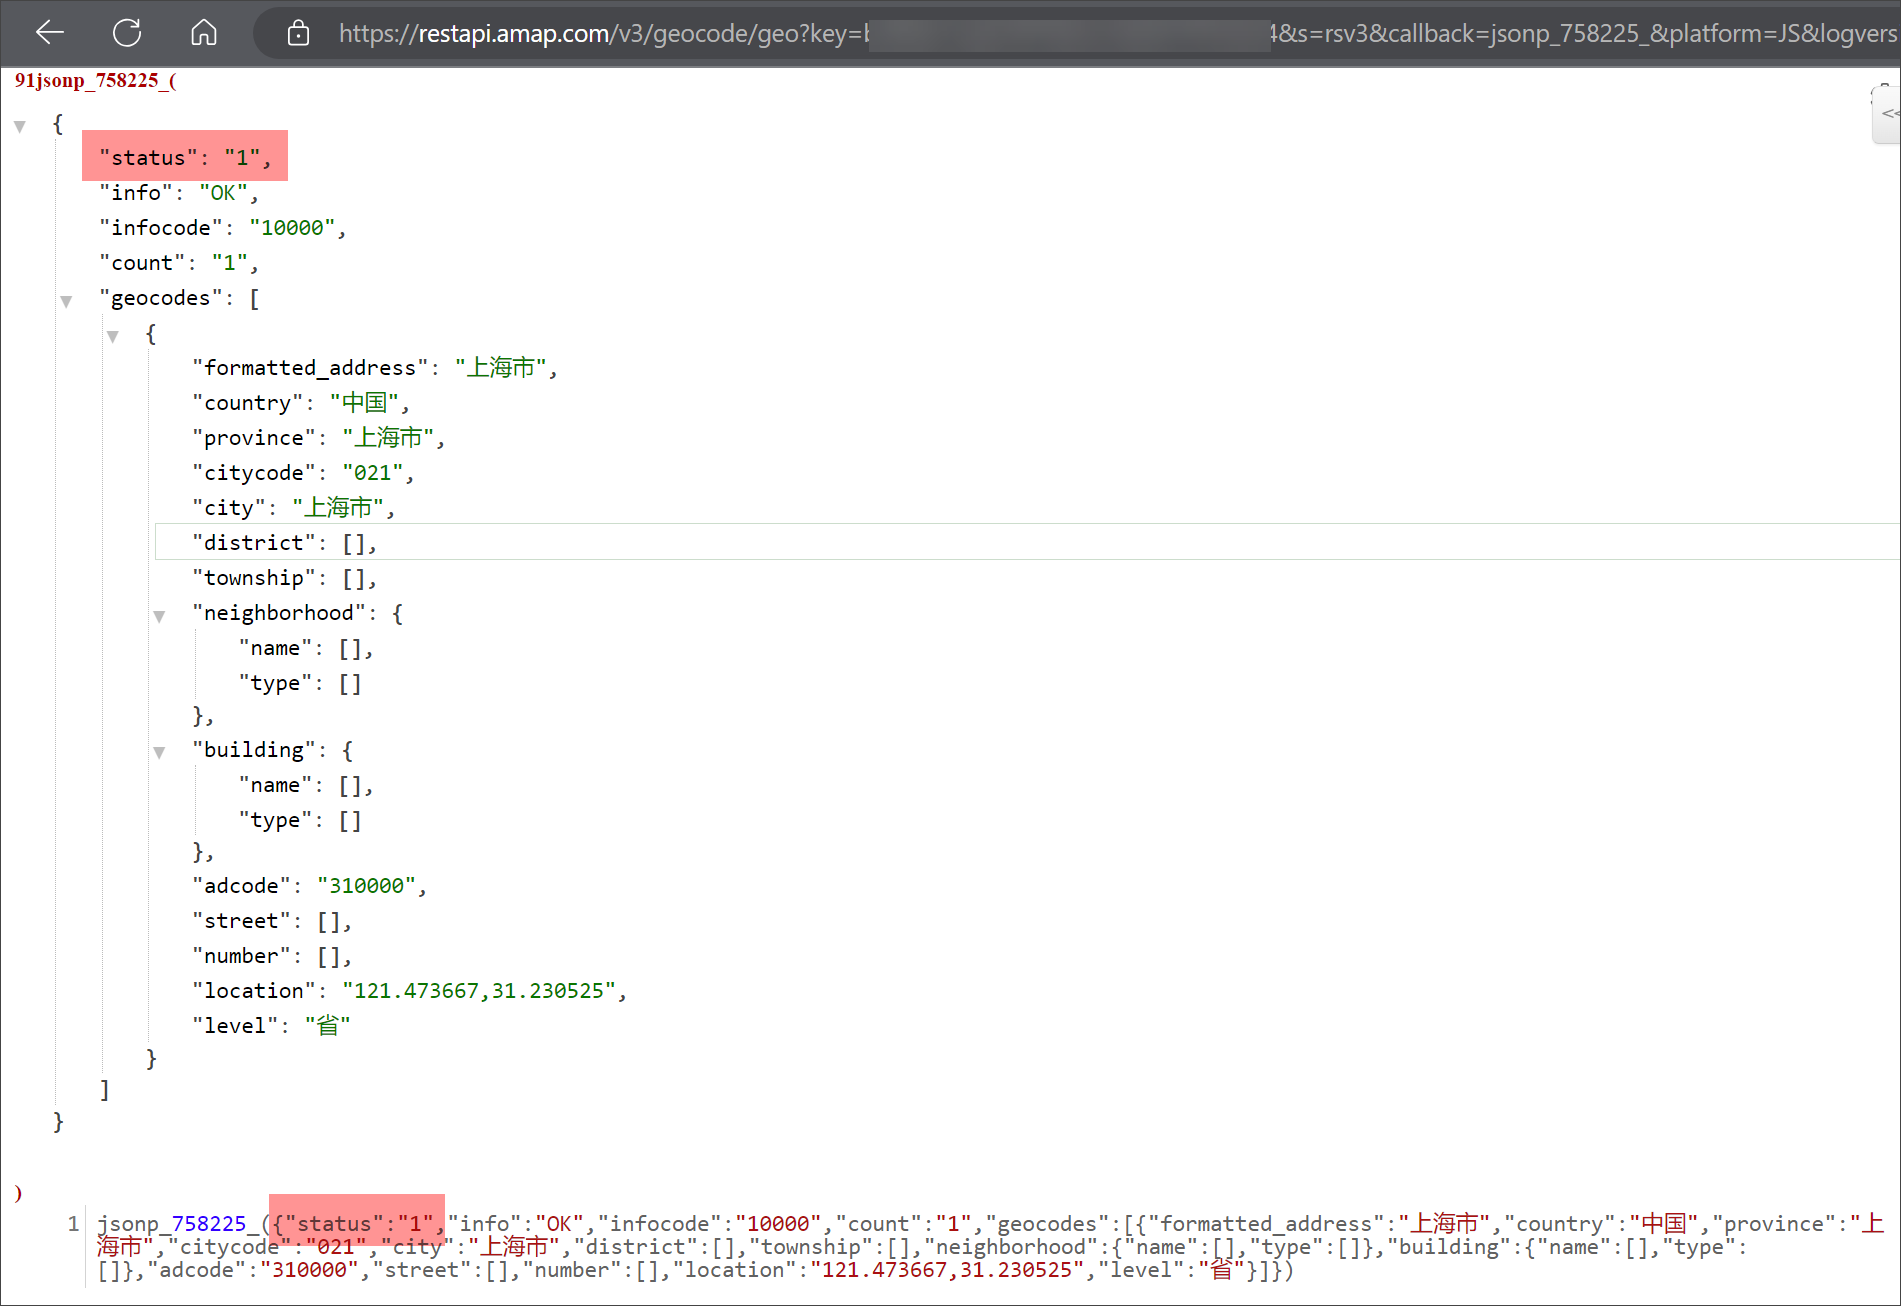
Task: Select the "country": "中国" line
Action: pos(301,403)
